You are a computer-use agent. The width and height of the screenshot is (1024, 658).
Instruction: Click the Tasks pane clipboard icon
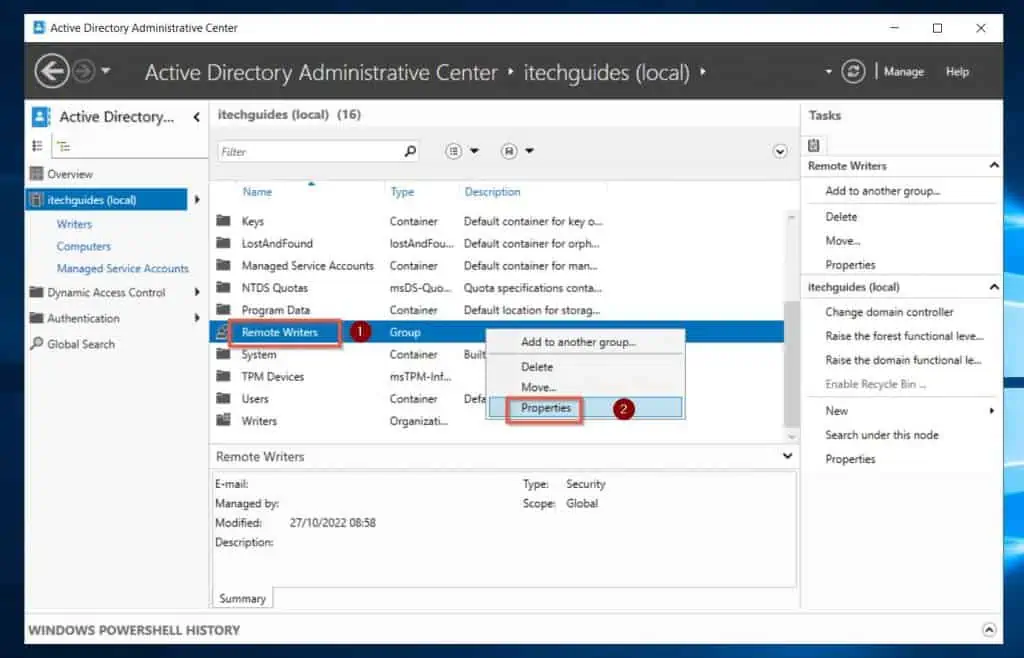tap(814, 146)
